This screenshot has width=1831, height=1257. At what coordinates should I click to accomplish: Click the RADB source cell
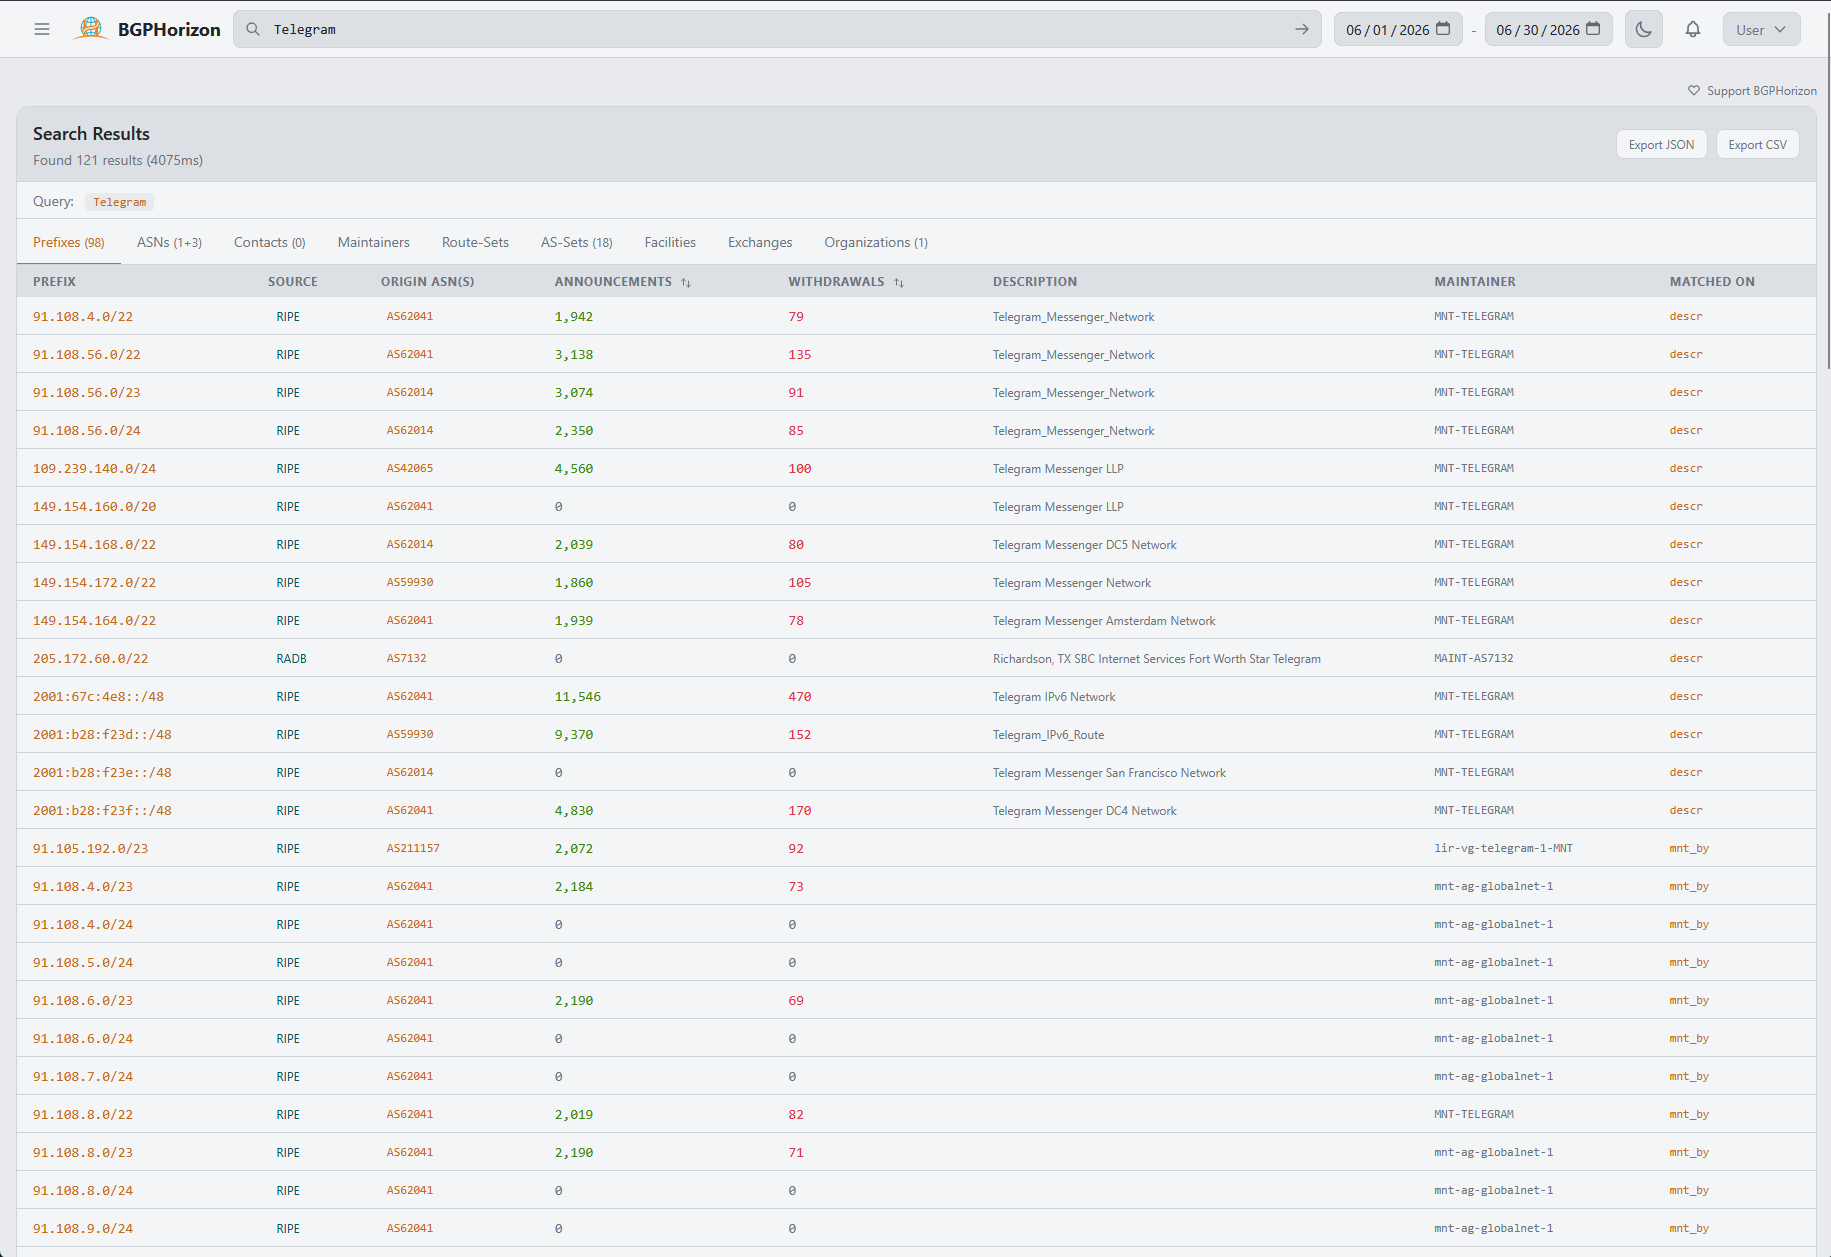tap(292, 659)
